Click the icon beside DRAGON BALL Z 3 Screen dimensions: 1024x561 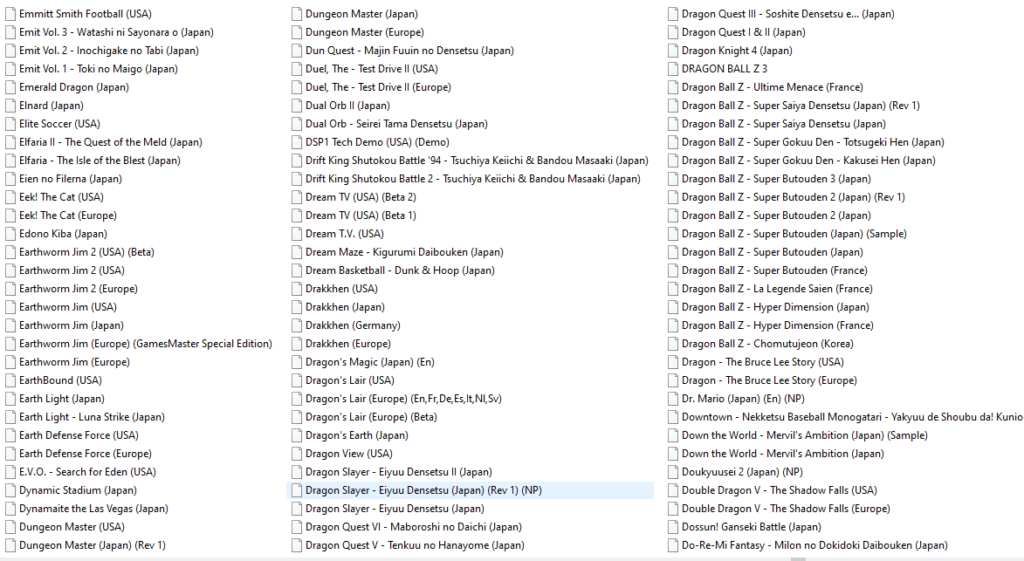[x=672, y=69]
